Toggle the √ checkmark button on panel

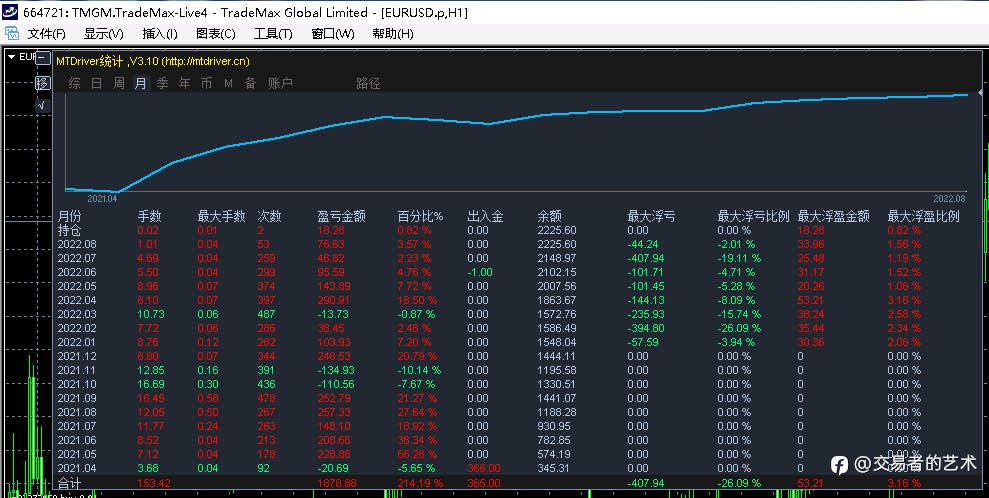pyautogui.click(x=42, y=105)
